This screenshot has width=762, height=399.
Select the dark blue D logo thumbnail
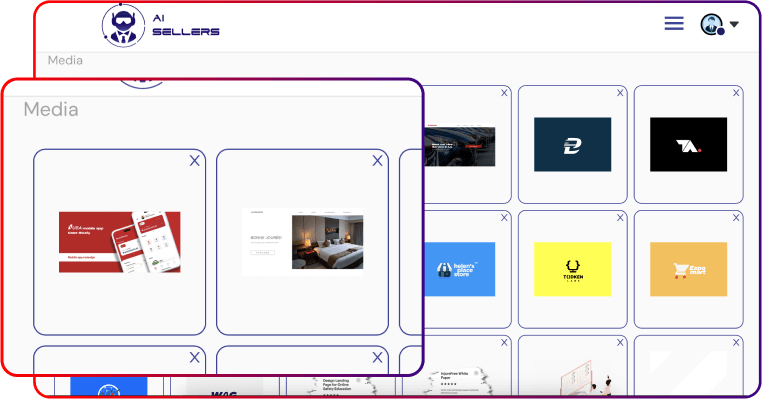[x=572, y=144]
